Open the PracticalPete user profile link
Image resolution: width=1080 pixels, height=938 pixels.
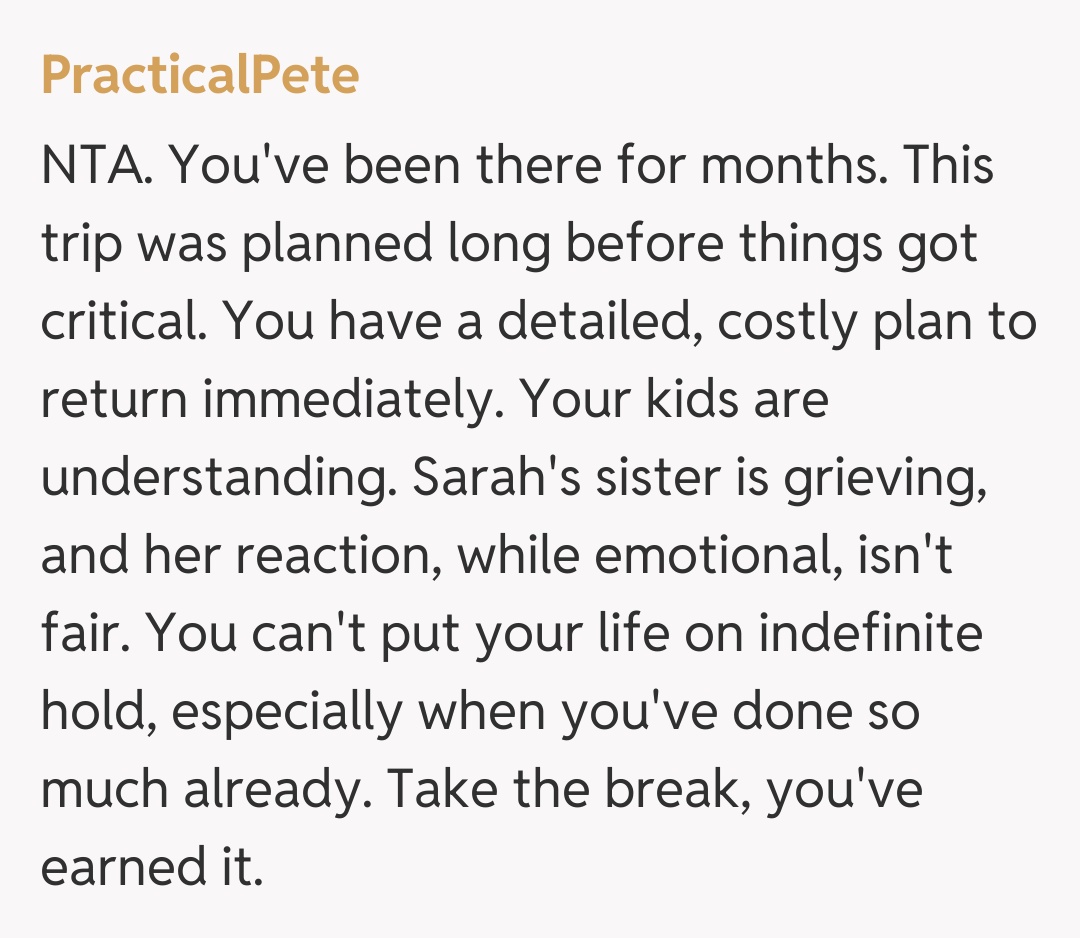click(200, 76)
